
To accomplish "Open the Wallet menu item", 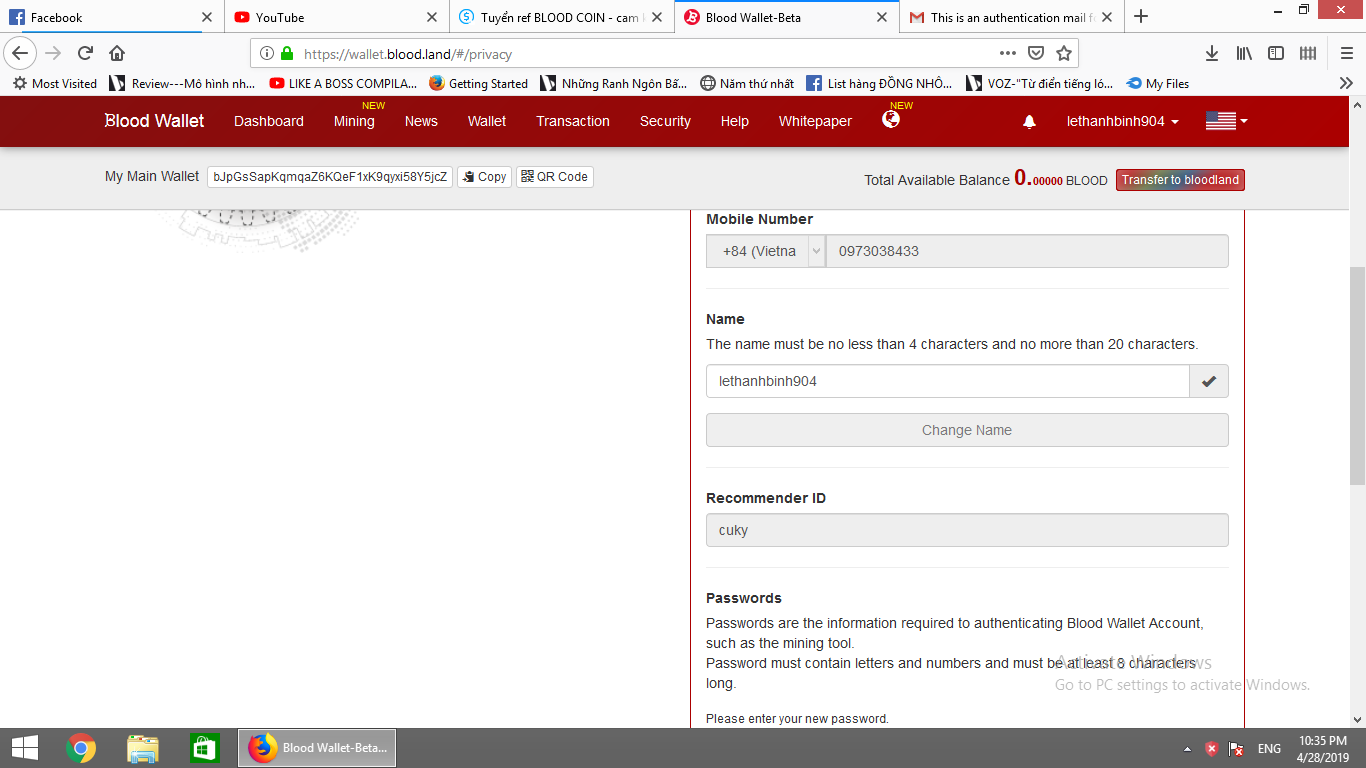I will (x=487, y=121).
